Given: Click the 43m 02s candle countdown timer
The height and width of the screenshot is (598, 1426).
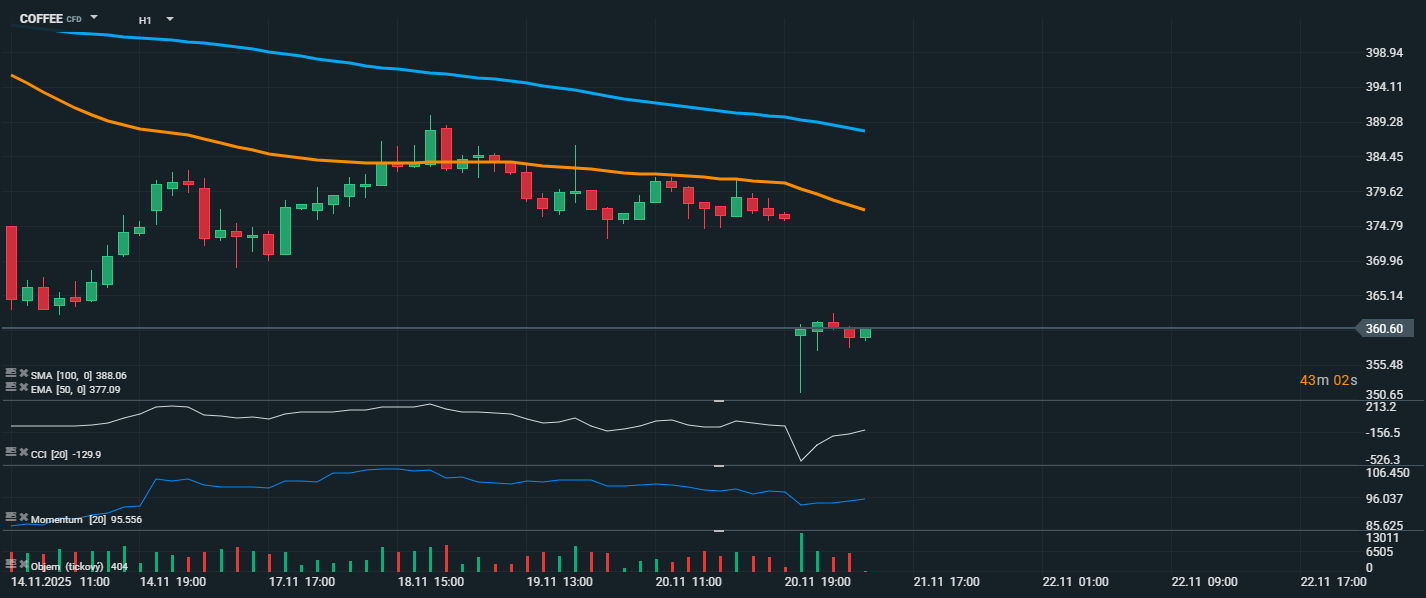Looking at the screenshot, I should point(1328,381).
